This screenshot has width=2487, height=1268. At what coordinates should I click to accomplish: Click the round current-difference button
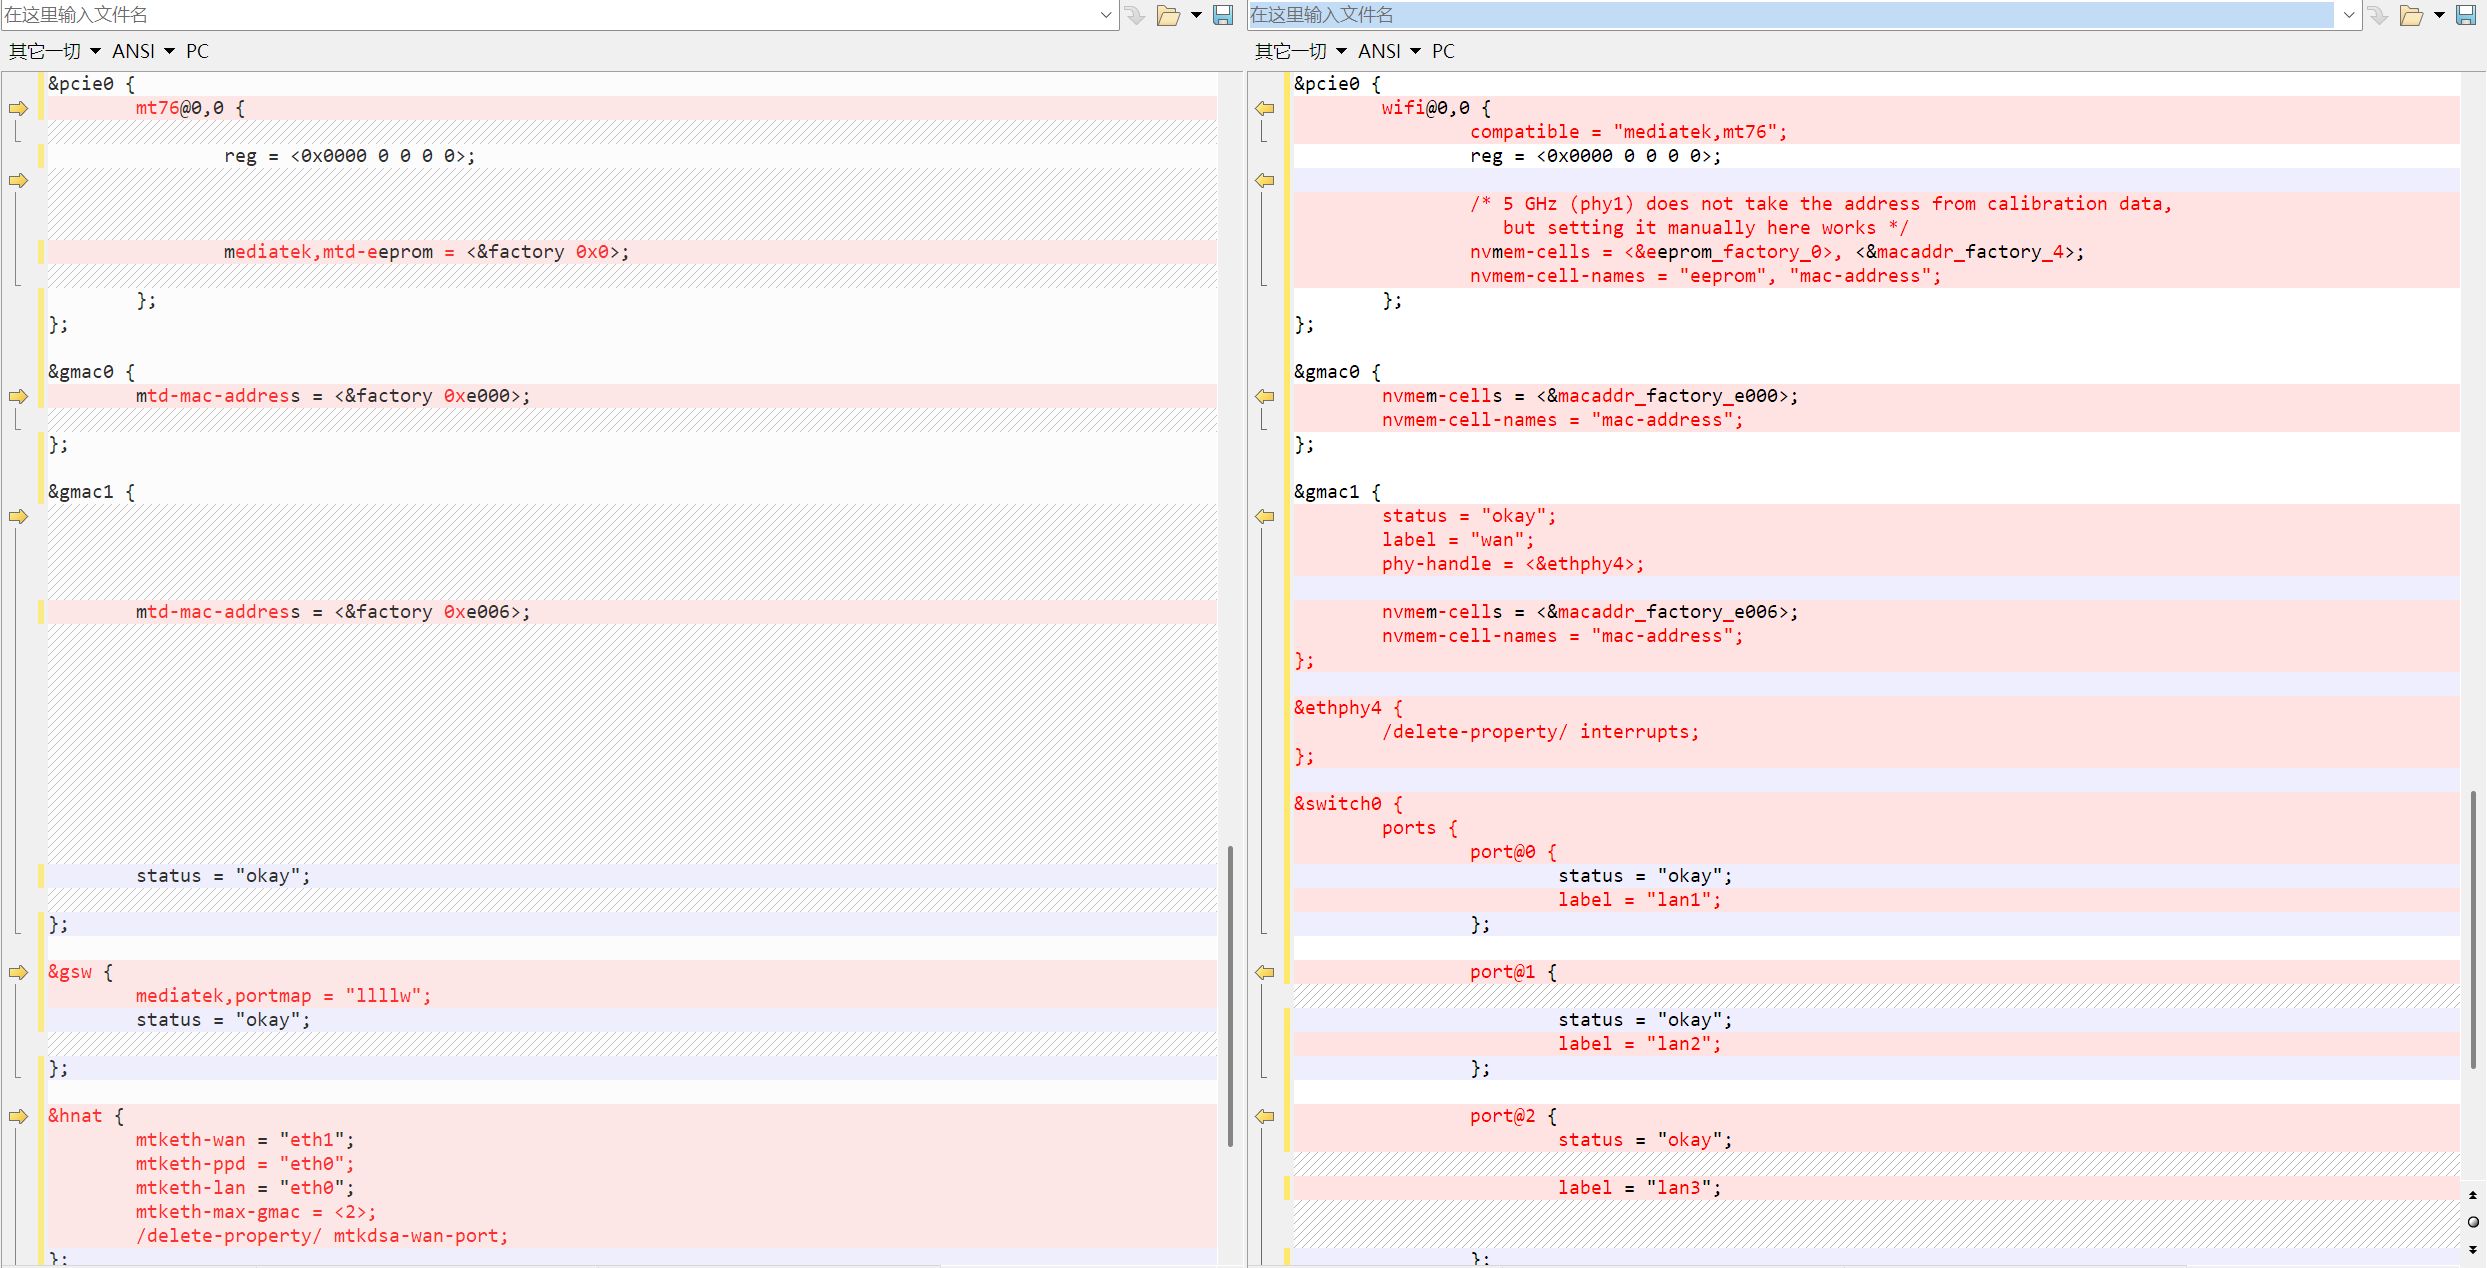2473,1222
